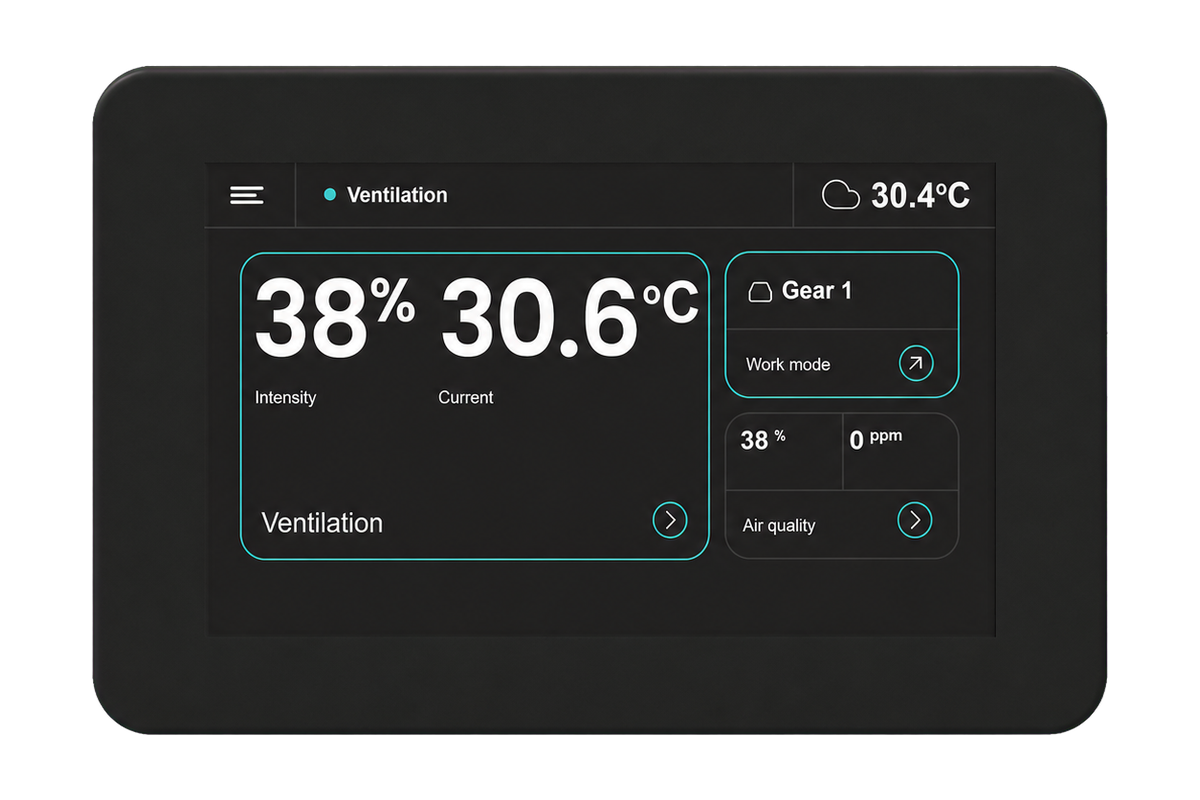This screenshot has width=1200, height=800.
Task: Open Air quality with the chevron button
Action: click(x=915, y=520)
